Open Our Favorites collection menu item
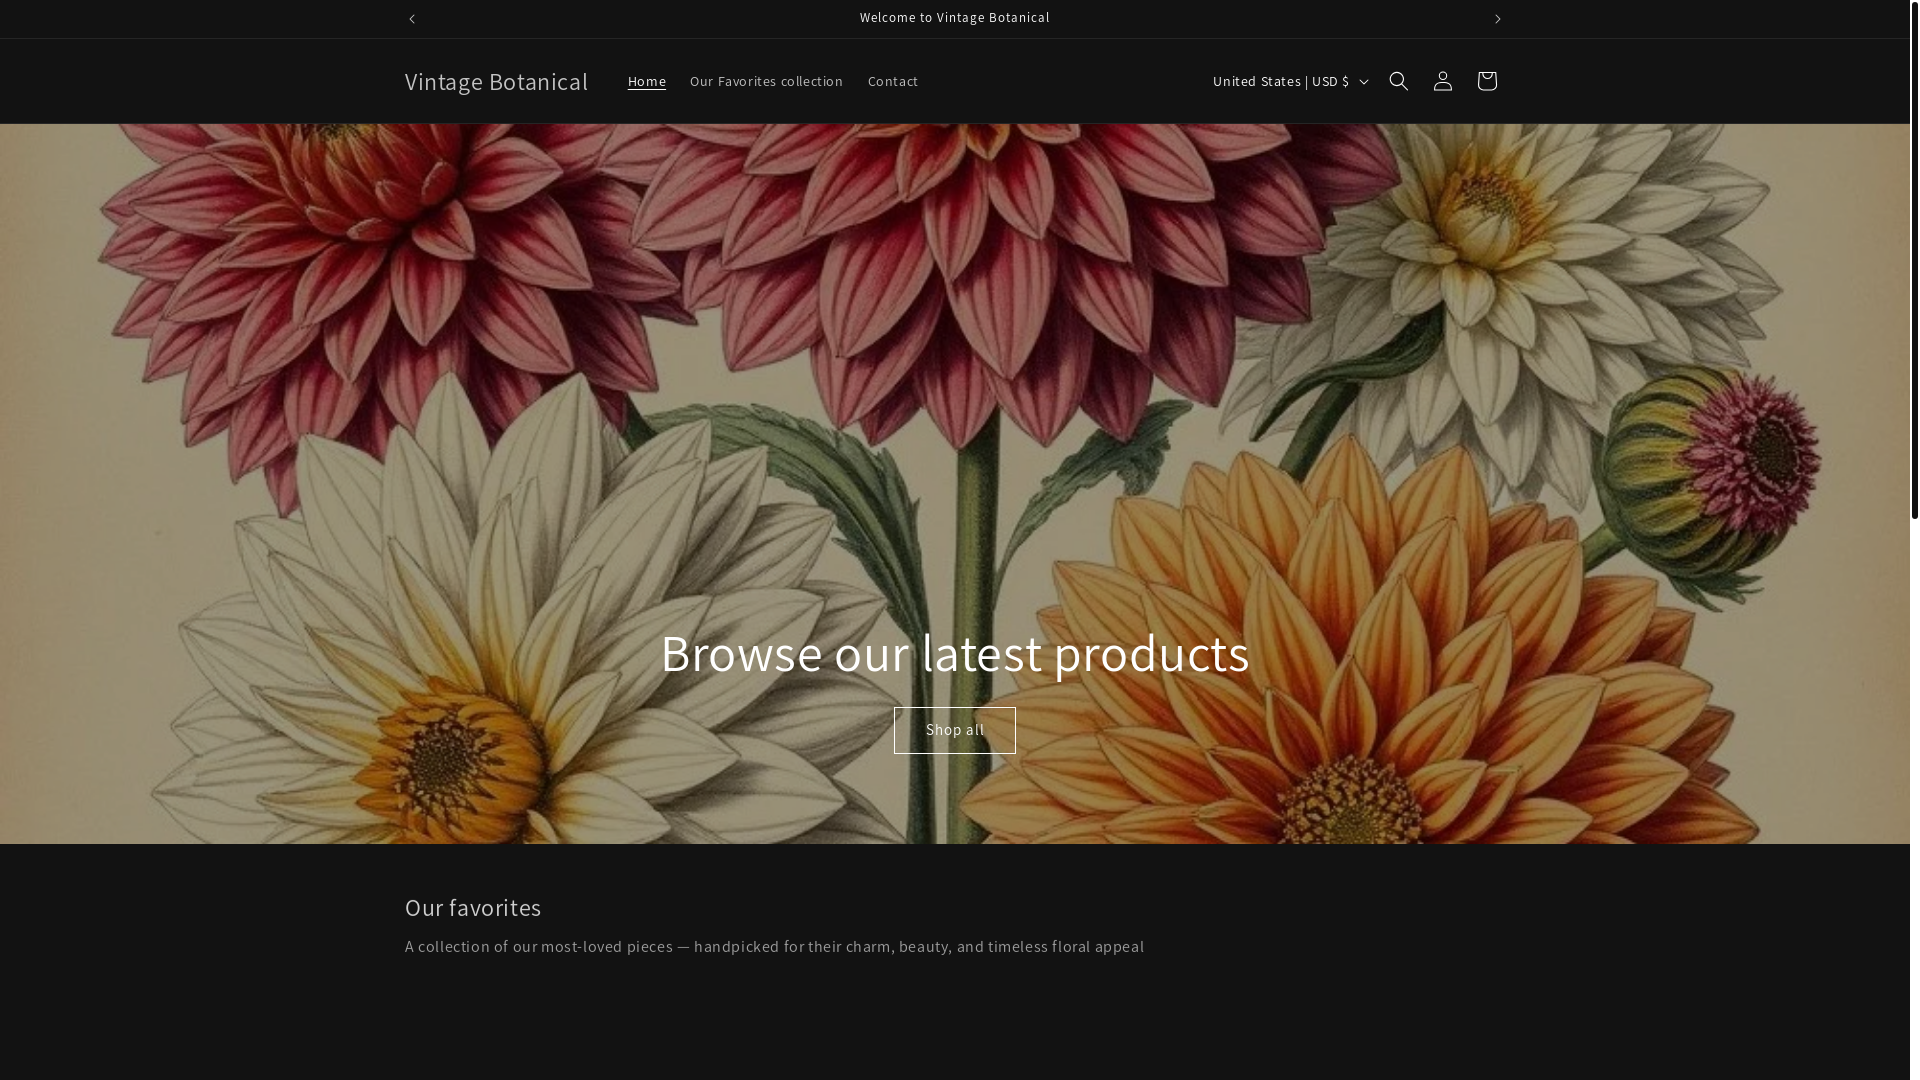This screenshot has width=1920, height=1080. tap(766, 81)
